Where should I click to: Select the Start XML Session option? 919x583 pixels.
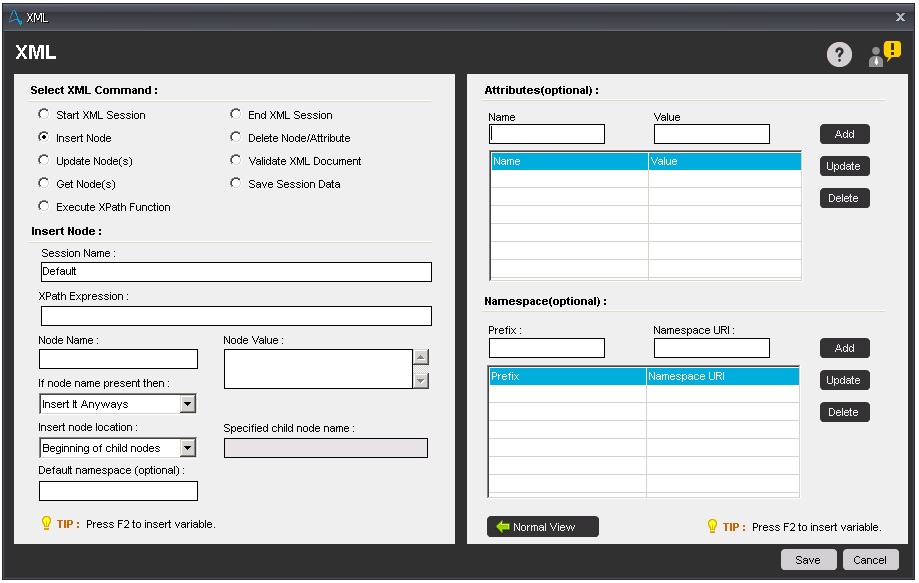(43, 114)
